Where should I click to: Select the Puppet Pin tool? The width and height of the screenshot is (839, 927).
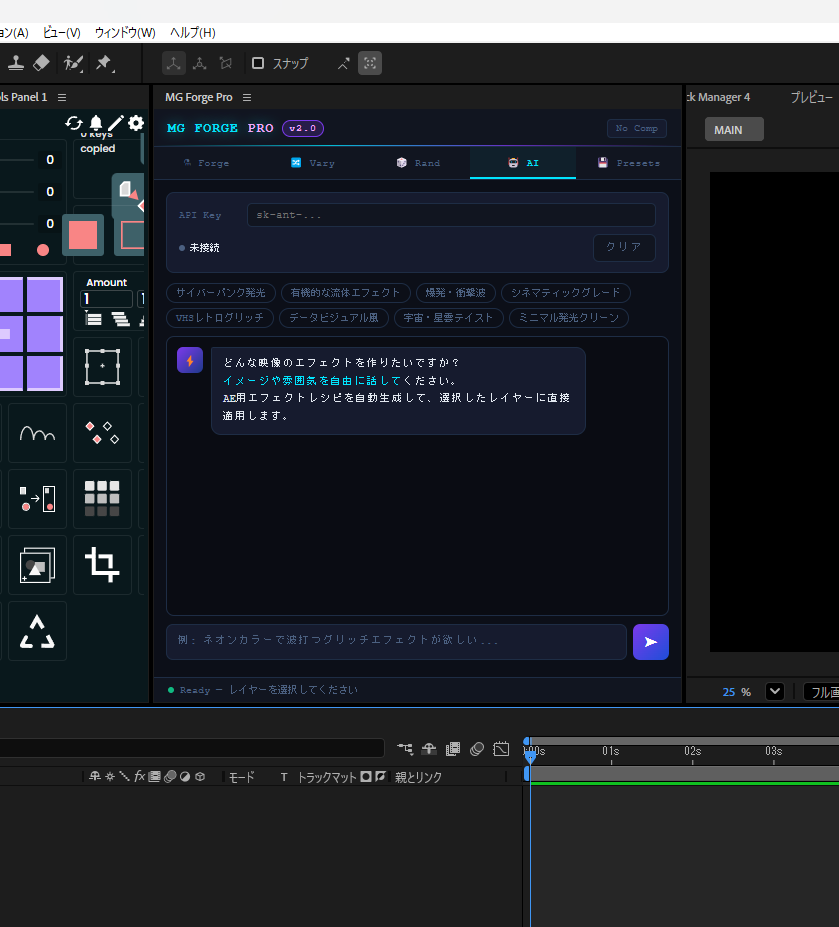pos(104,63)
